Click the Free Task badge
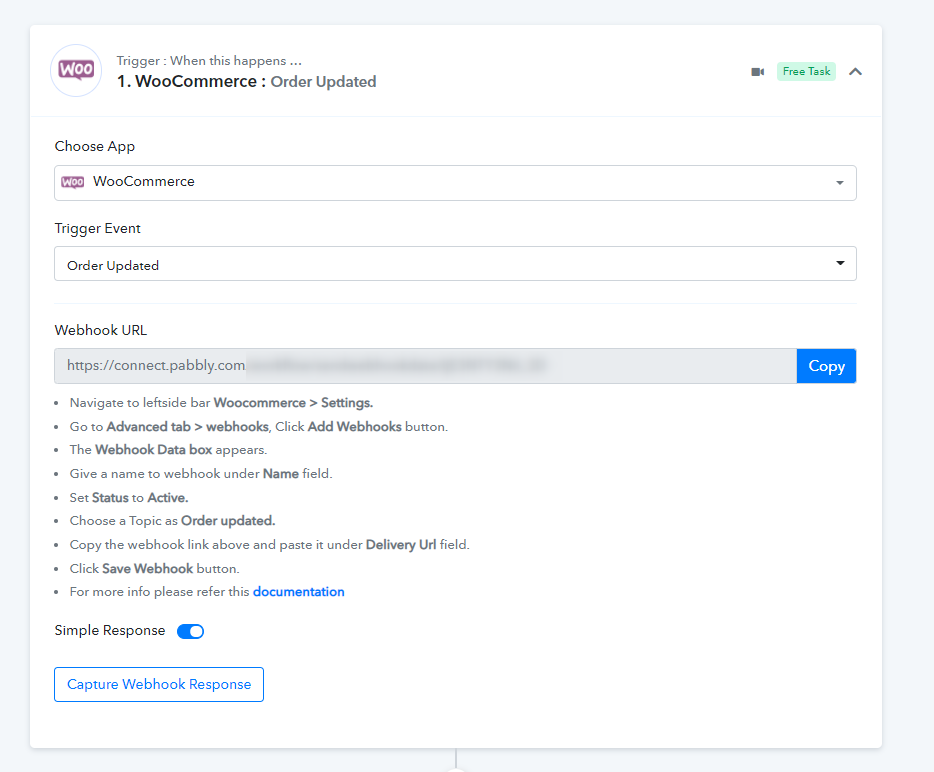The height and width of the screenshot is (772, 934). (806, 71)
